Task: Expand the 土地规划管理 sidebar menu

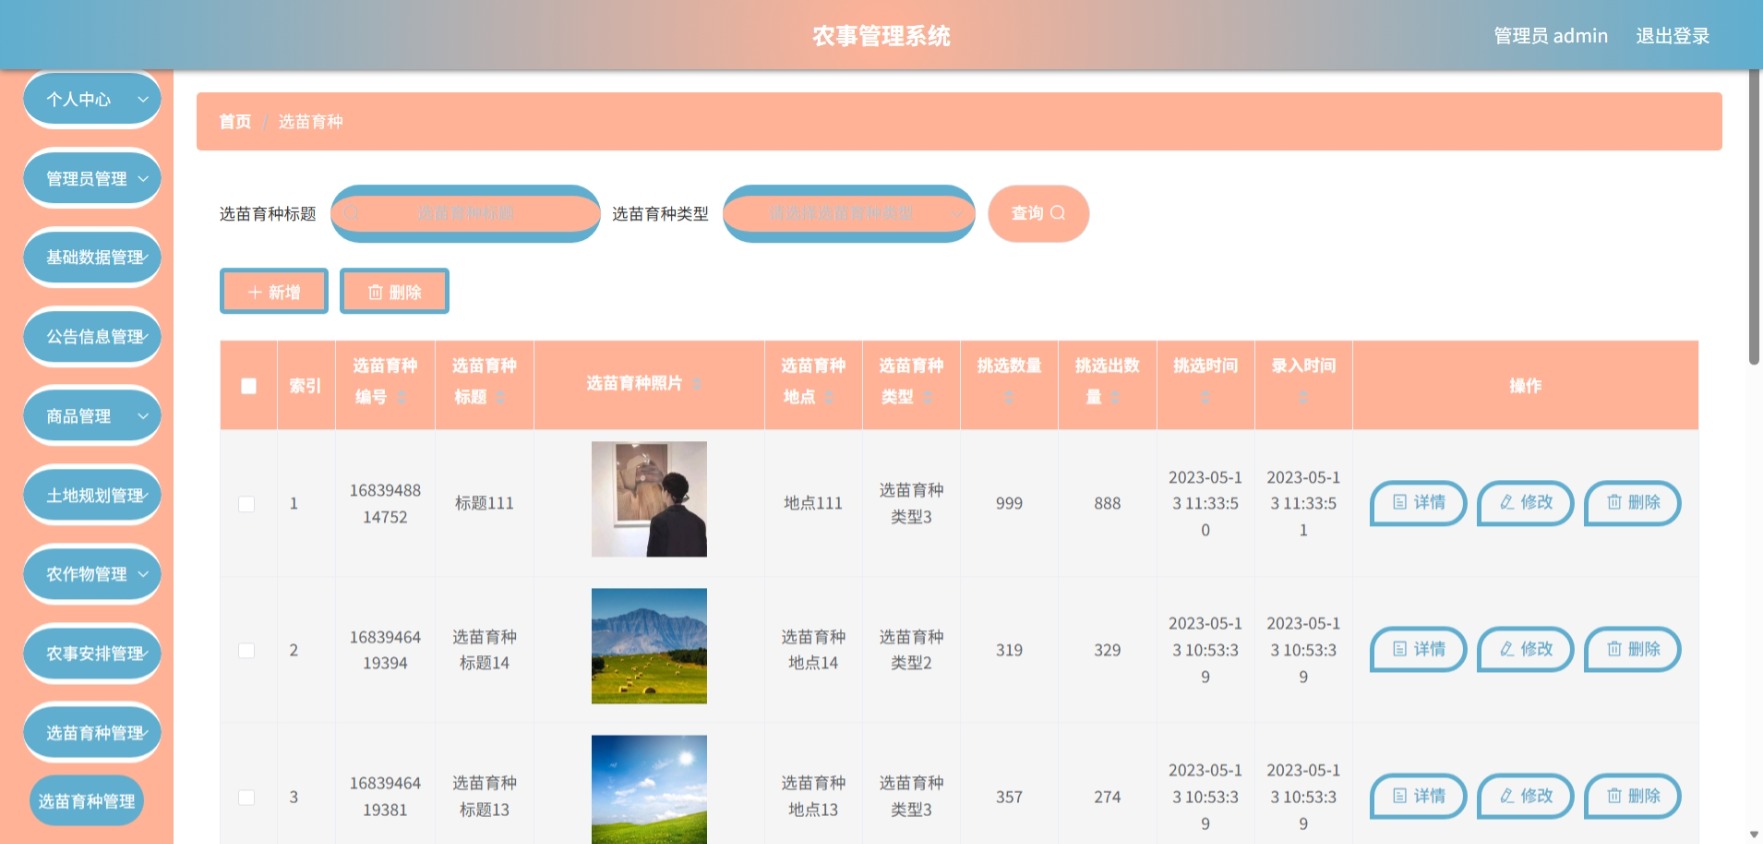Action: coord(92,495)
